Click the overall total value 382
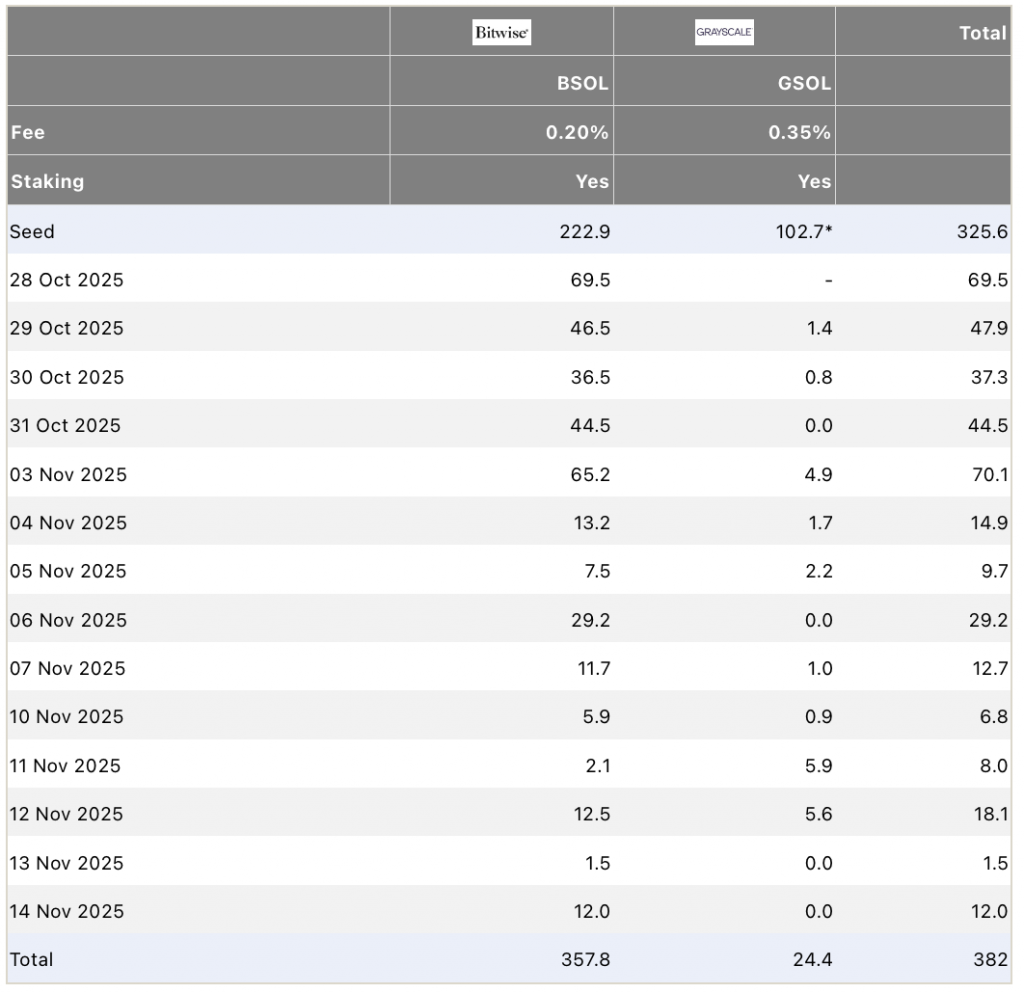Viewport: 1024px width, 993px height. [990, 959]
